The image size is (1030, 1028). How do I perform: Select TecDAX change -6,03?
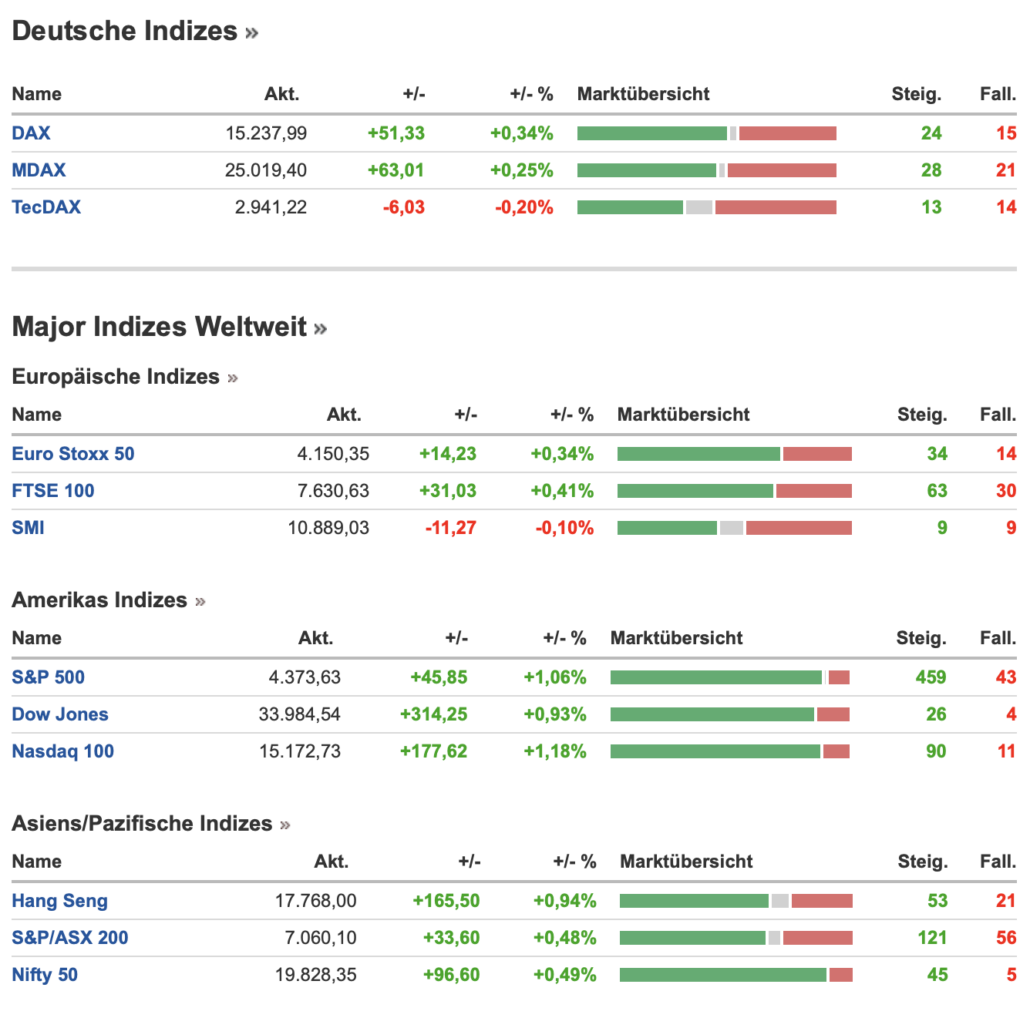pyautogui.click(x=404, y=208)
